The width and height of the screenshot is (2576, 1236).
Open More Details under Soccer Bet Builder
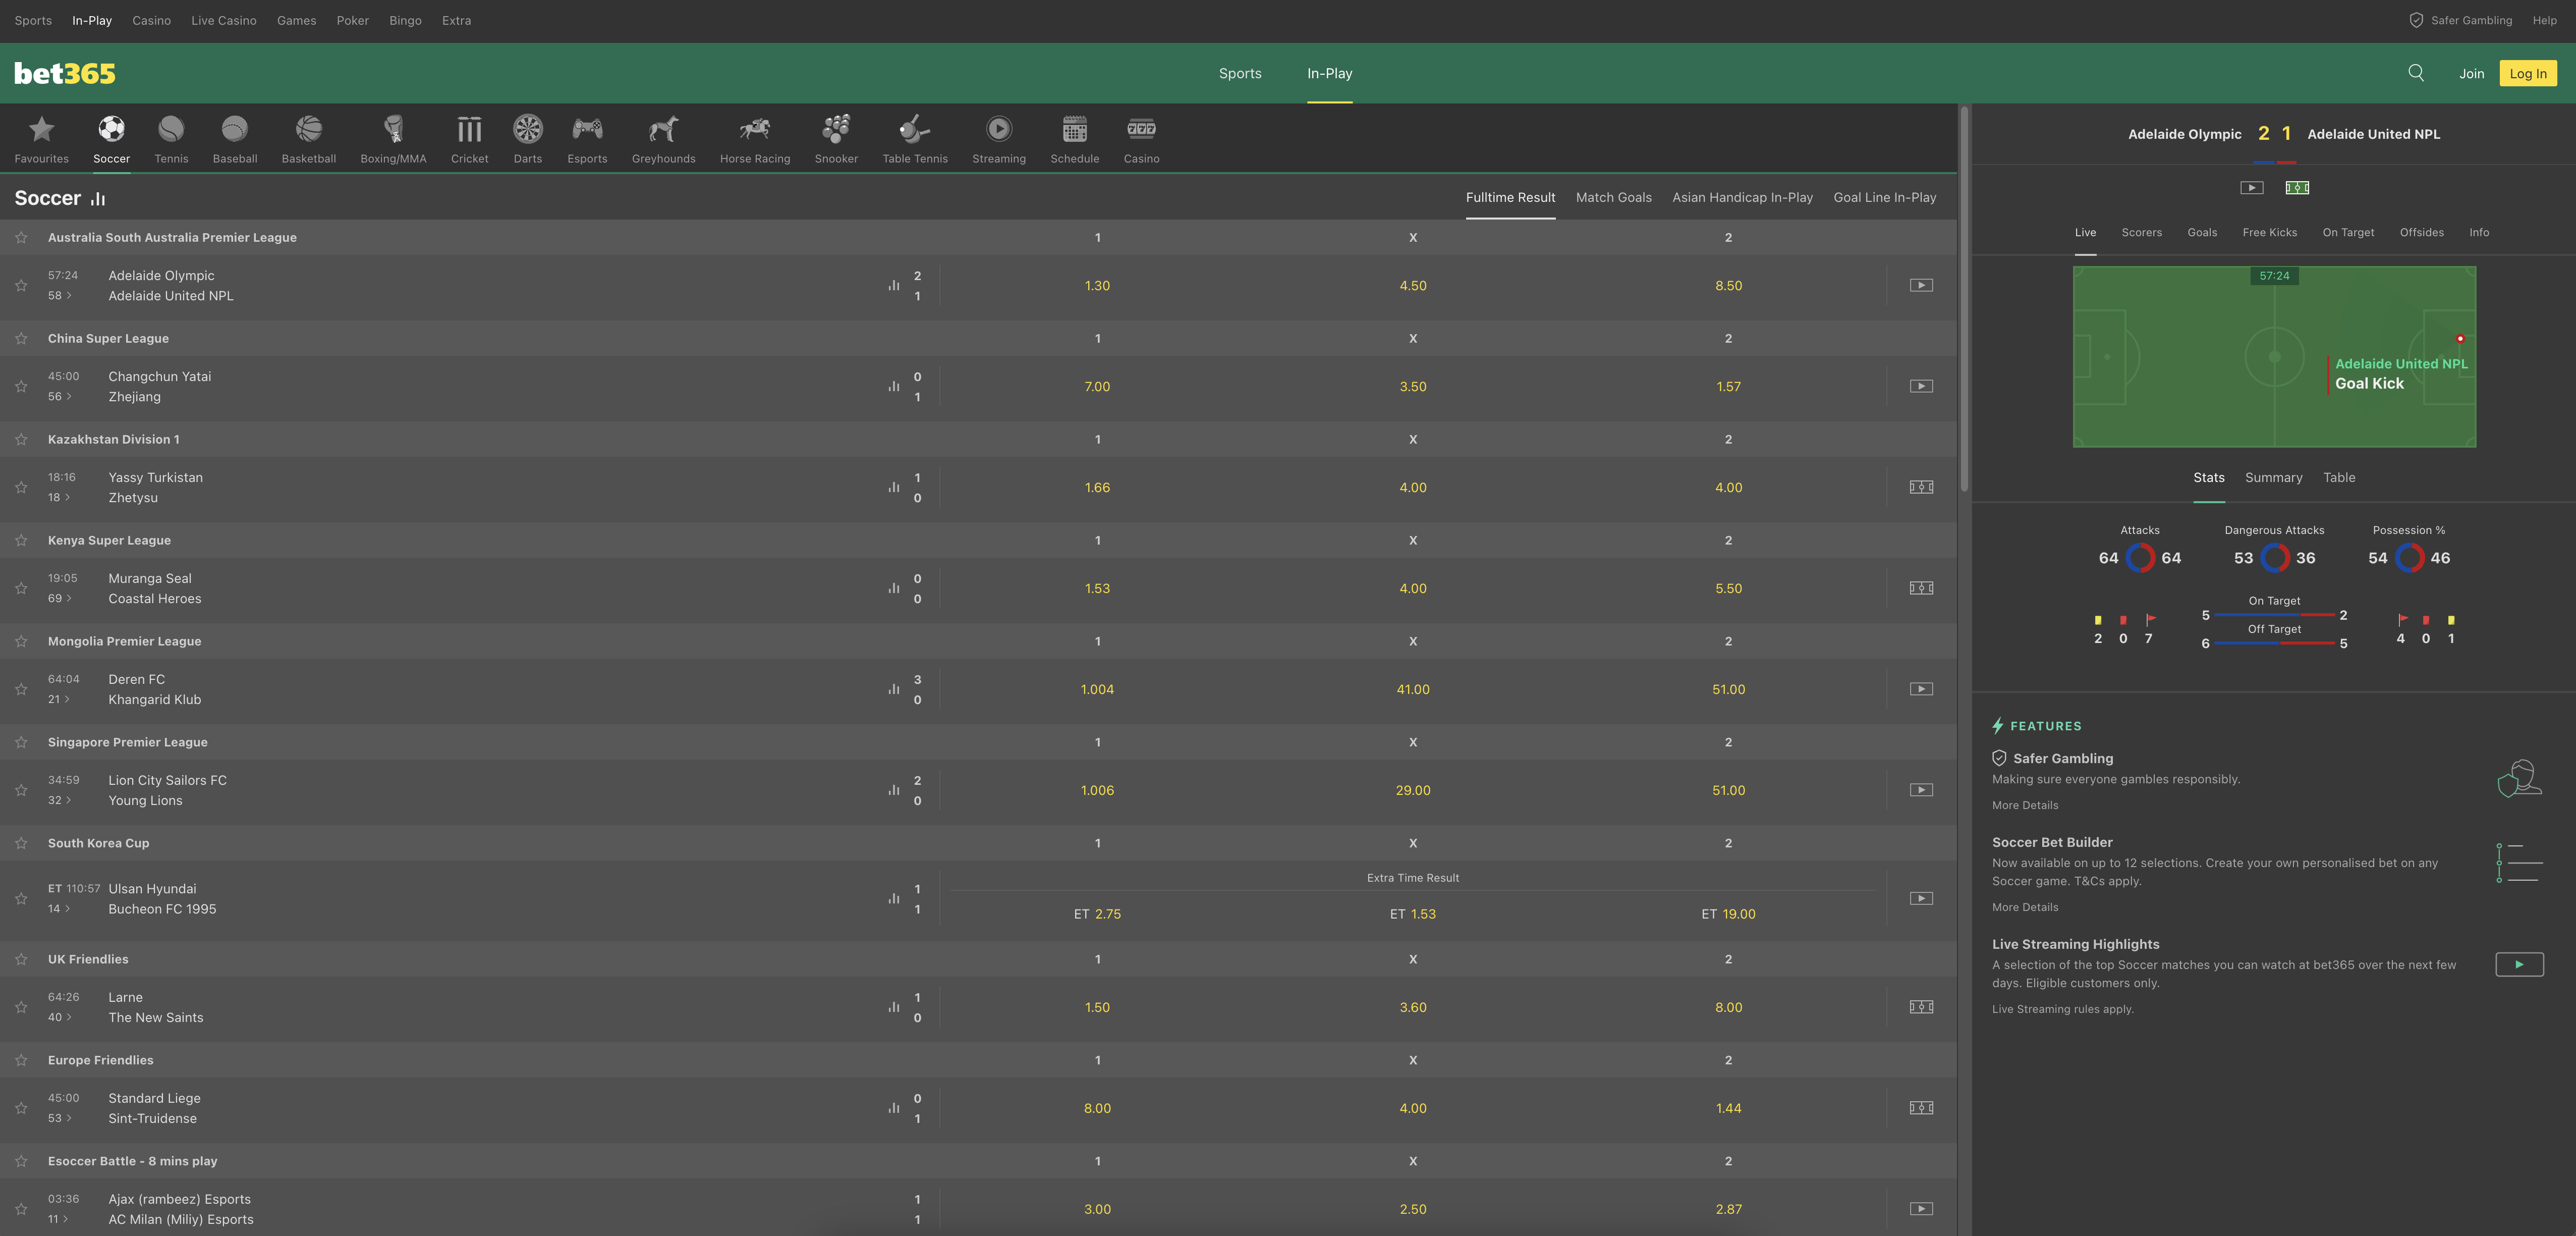[x=2024, y=908]
